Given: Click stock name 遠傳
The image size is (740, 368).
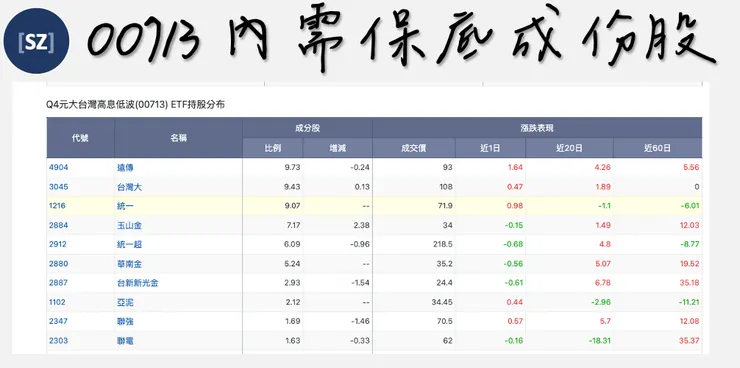Looking at the screenshot, I should pyautogui.click(x=125, y=167).
